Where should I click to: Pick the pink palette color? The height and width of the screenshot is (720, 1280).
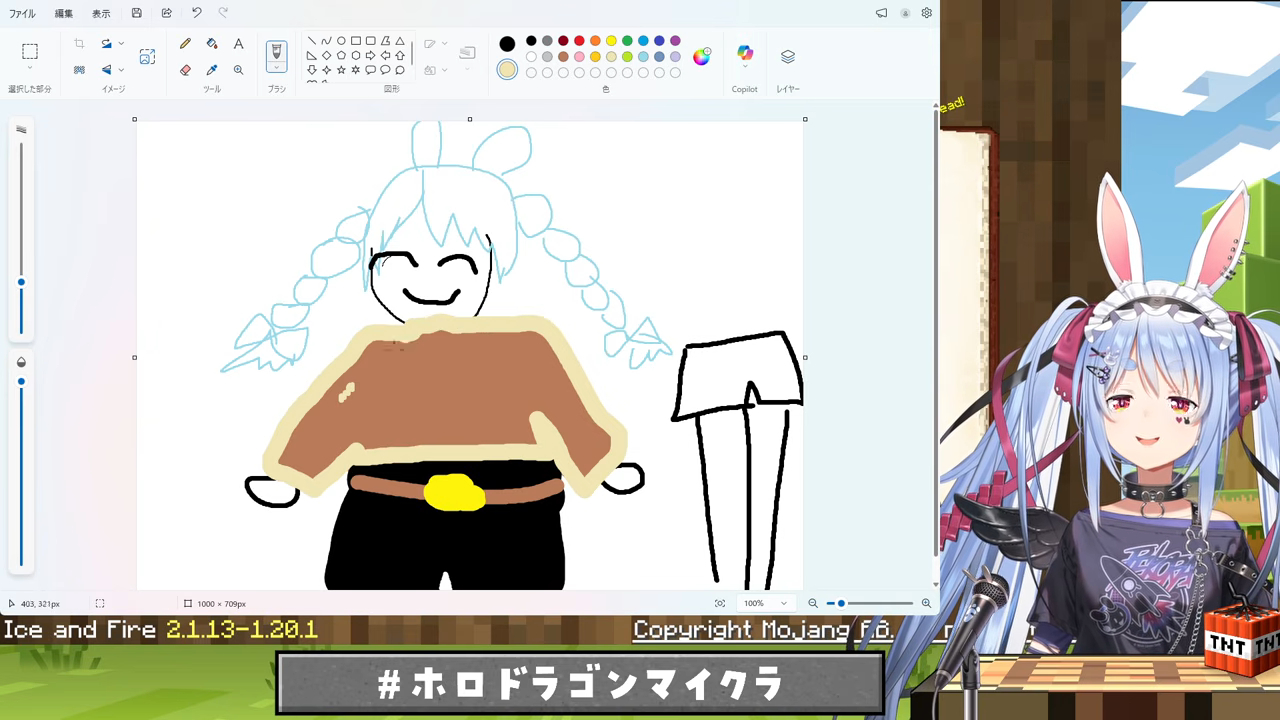tap(579, 57)
